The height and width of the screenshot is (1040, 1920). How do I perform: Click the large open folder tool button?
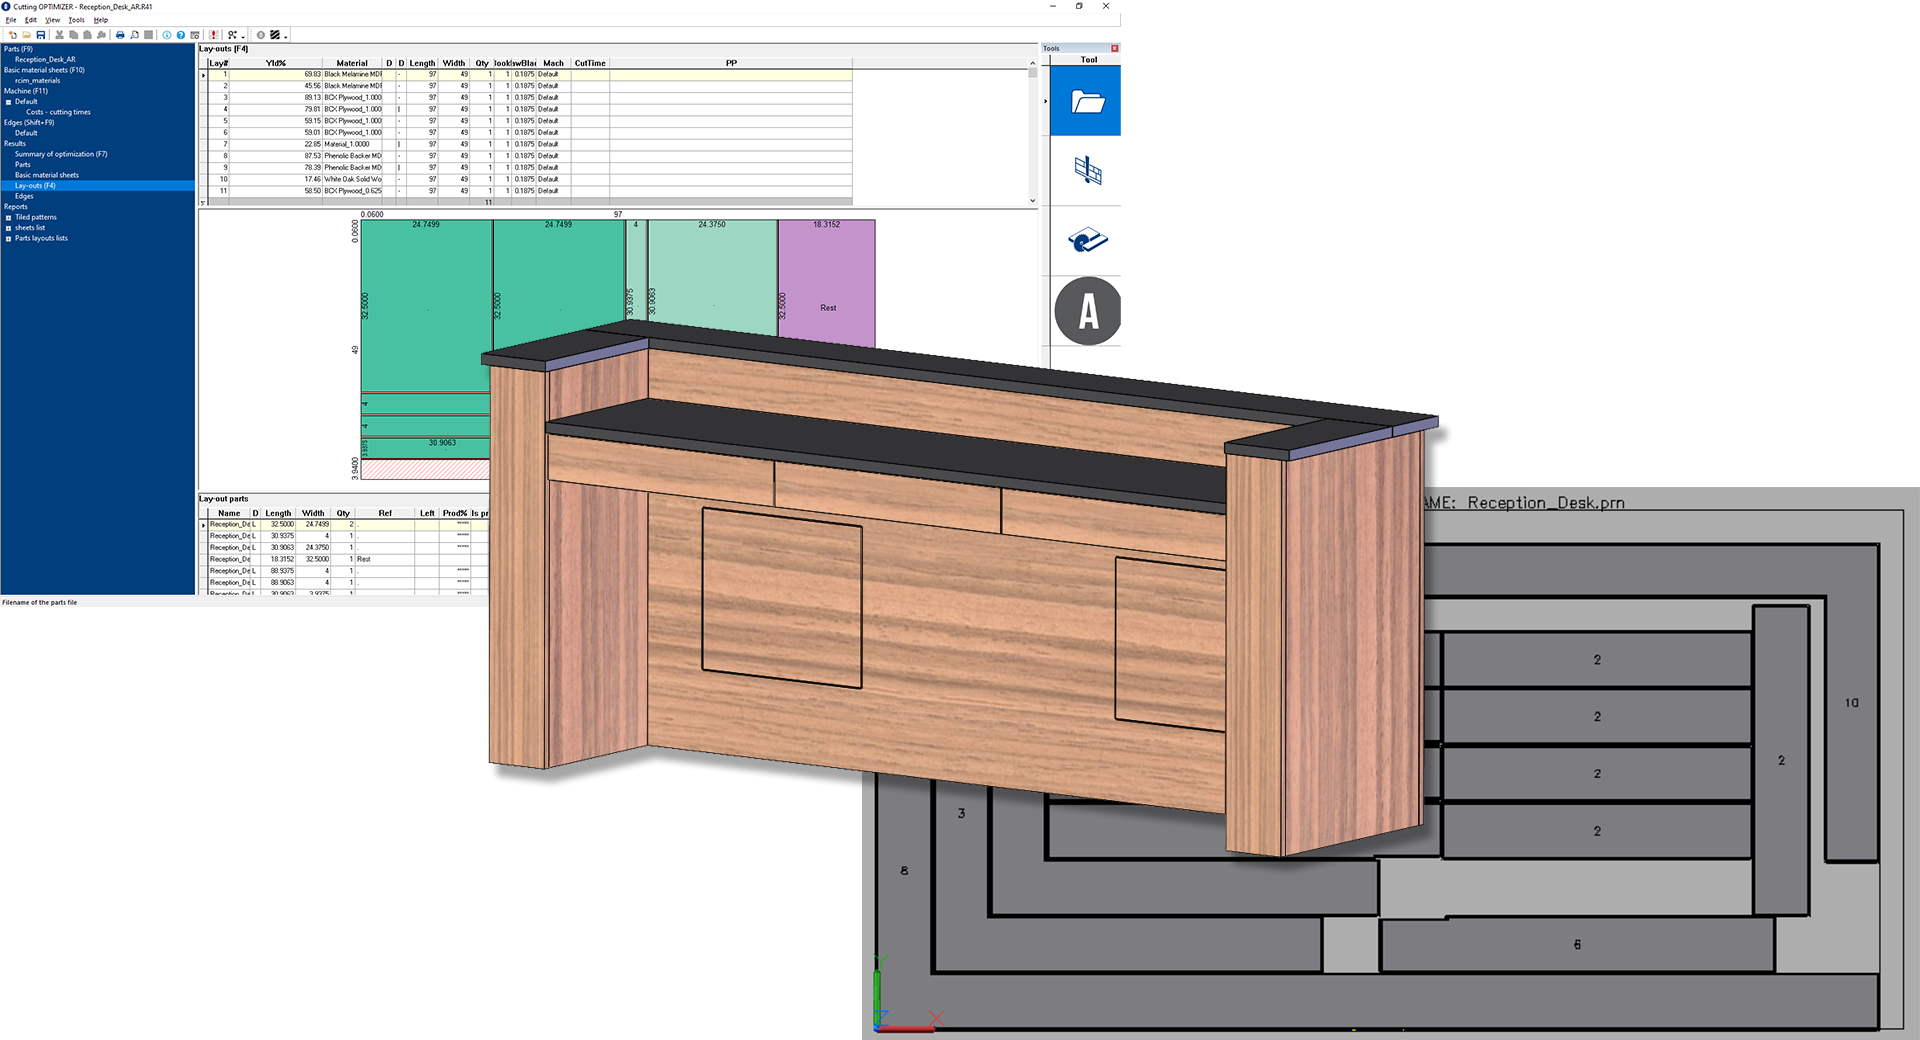point(1087,101)
